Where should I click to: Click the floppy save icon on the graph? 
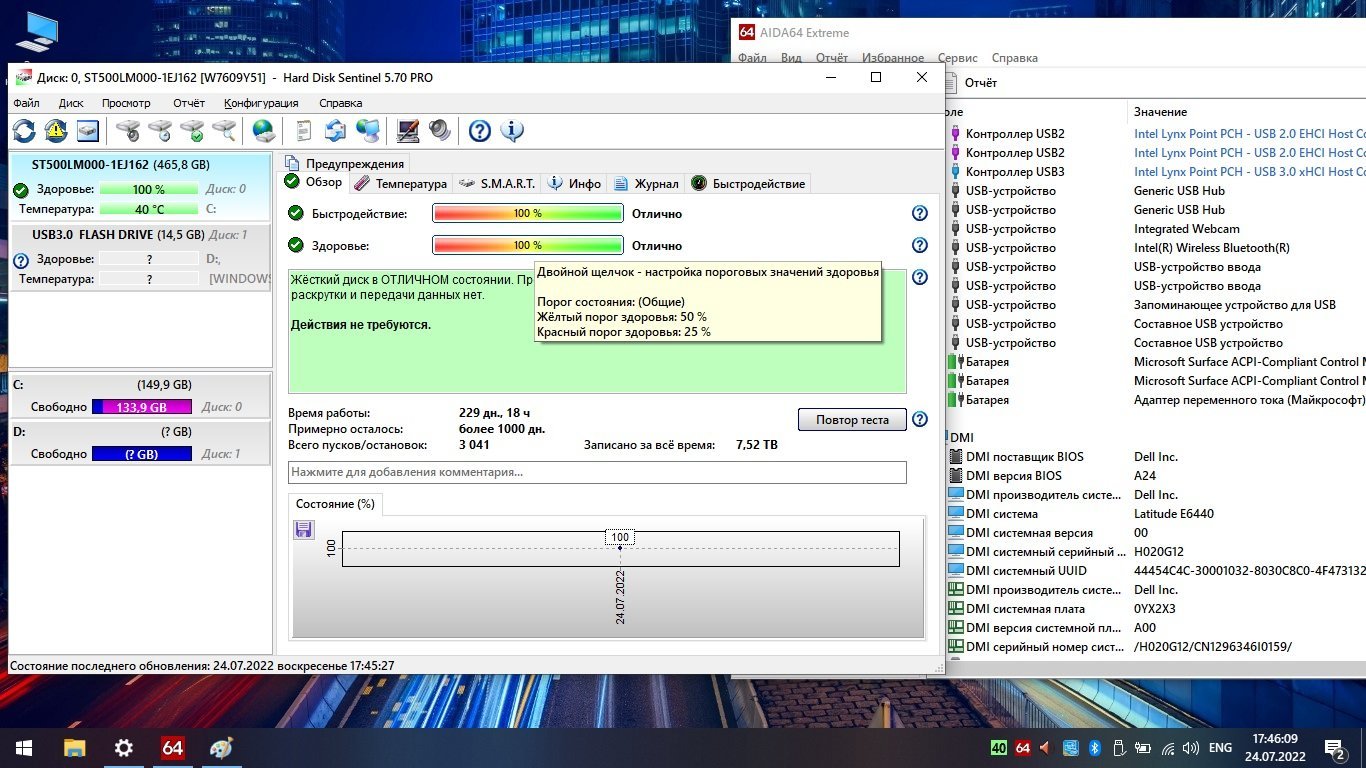click(304, 530)
